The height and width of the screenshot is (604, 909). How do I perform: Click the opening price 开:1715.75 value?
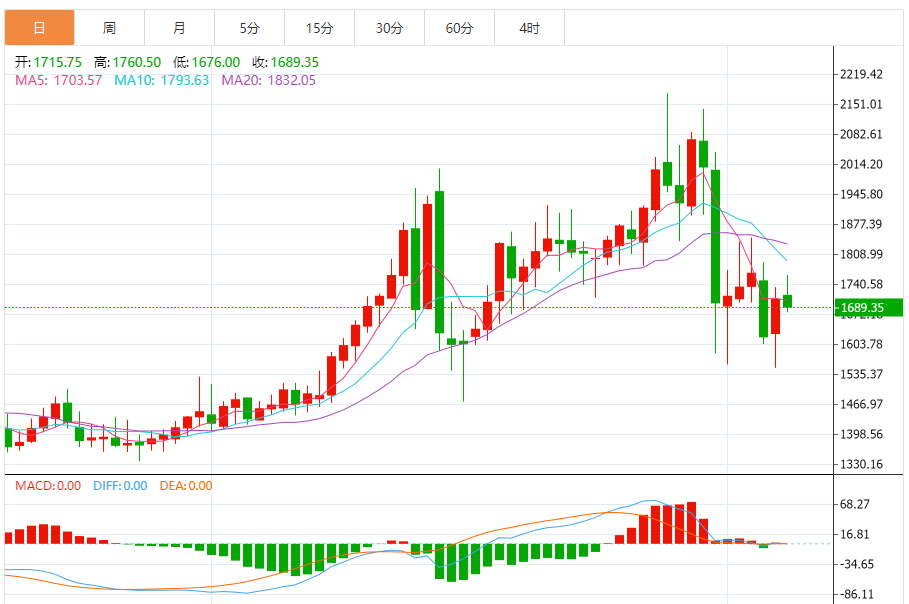49,62
